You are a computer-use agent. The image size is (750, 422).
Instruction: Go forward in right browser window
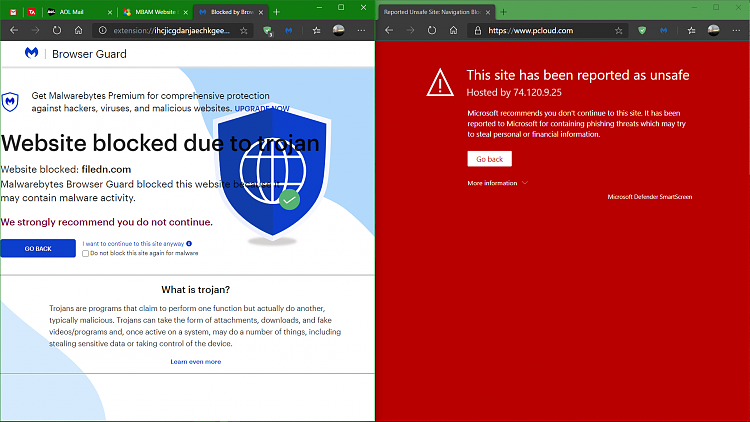coord(410,31)
